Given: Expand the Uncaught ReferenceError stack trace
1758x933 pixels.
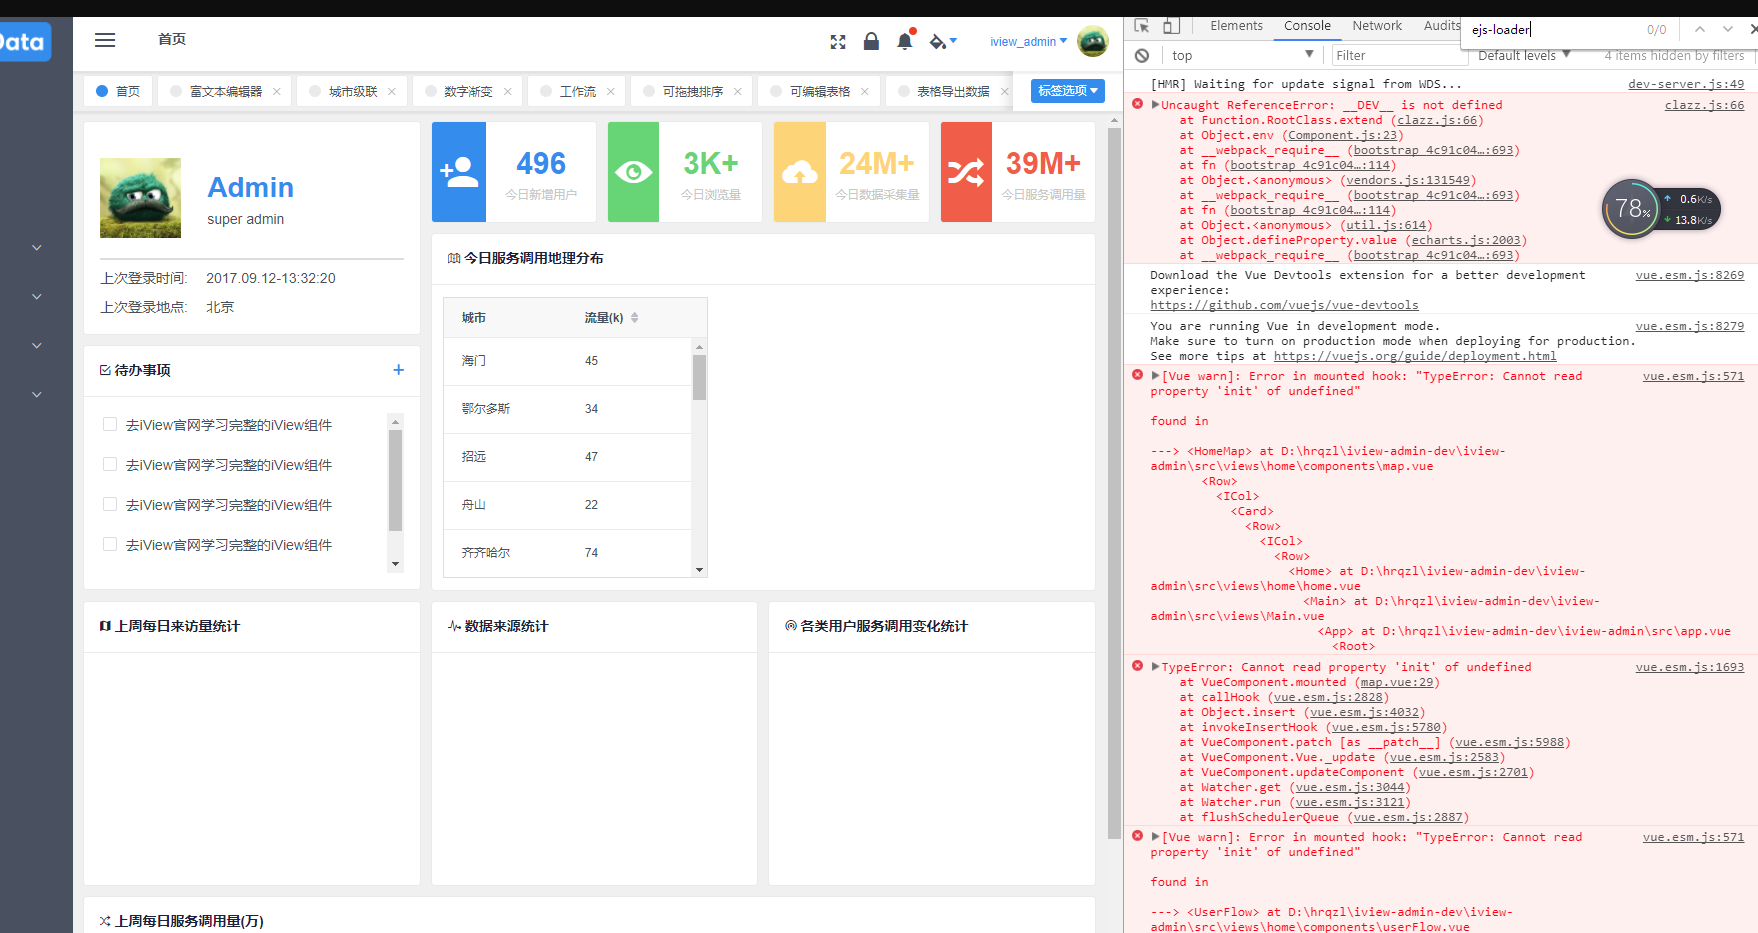Looking at the screenshot, I should click(1156, 105).
